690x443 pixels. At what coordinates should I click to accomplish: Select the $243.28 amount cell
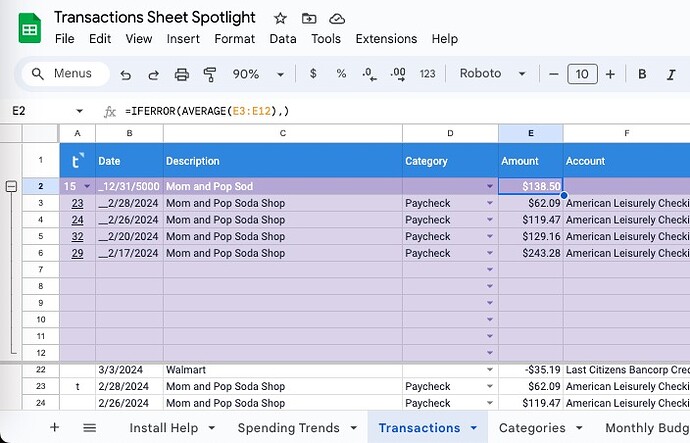point(531,253)
